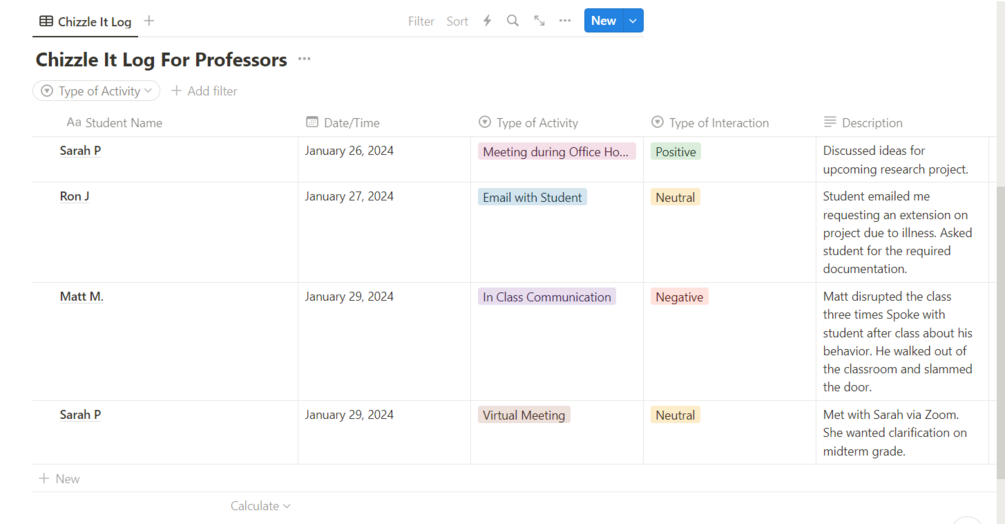This screenshot has height=524, width=1005.
Task: Open the Sort menu
Action: 457,21
